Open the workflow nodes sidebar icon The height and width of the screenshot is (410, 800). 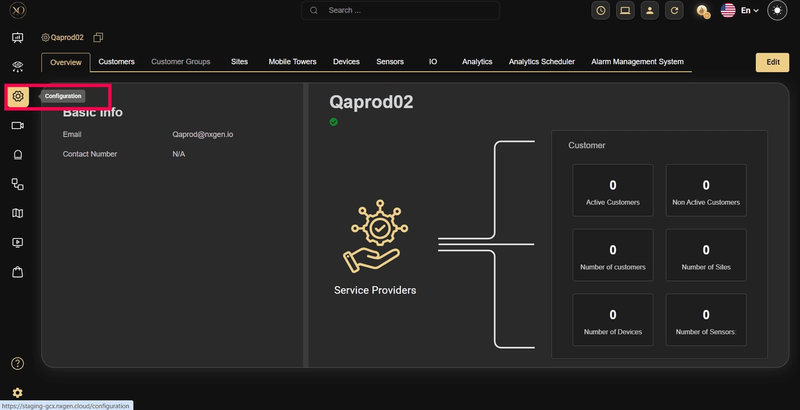pyautogui.click(x=17, y=184)
